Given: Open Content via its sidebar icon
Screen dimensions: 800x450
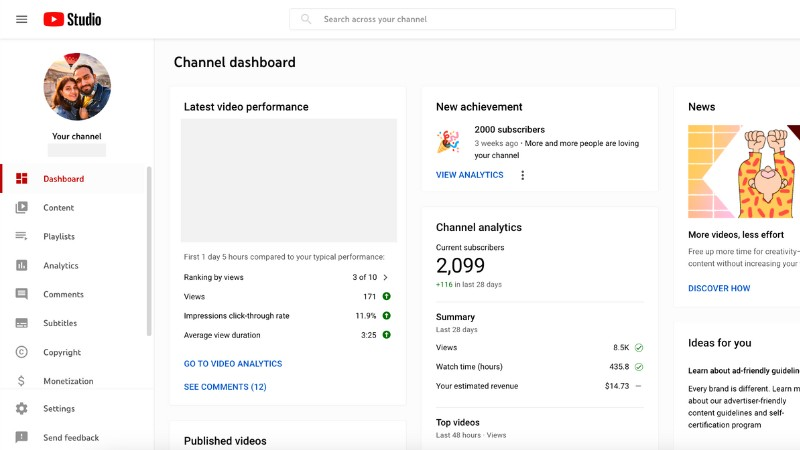Looking at the screenshot, I should coord(21,208).
